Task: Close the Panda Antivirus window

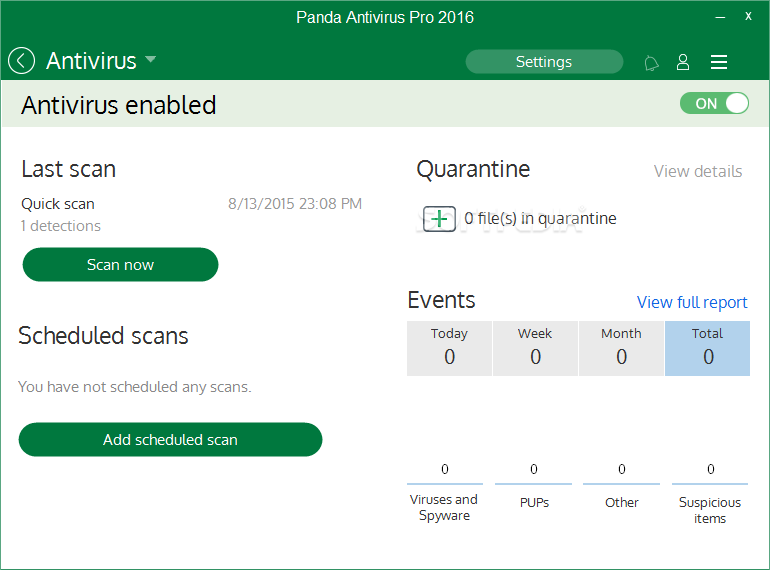Action: (748, 16)
